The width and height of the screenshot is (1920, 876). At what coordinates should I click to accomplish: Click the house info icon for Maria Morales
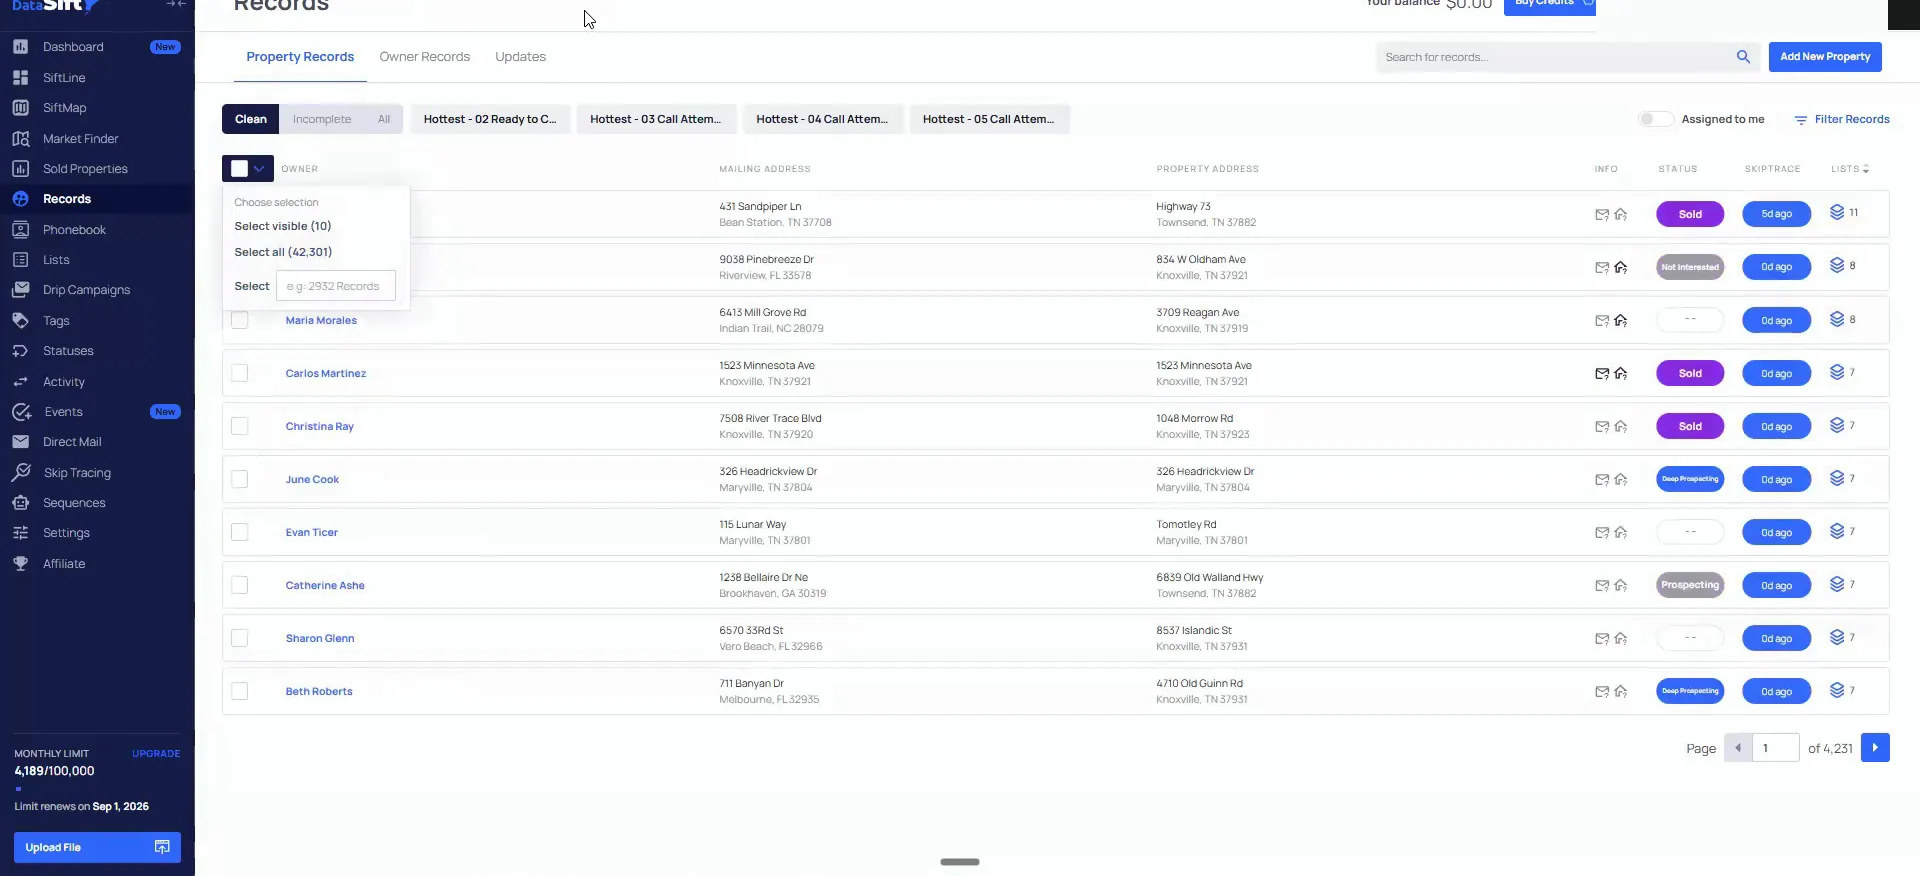tap(1621, 321)
